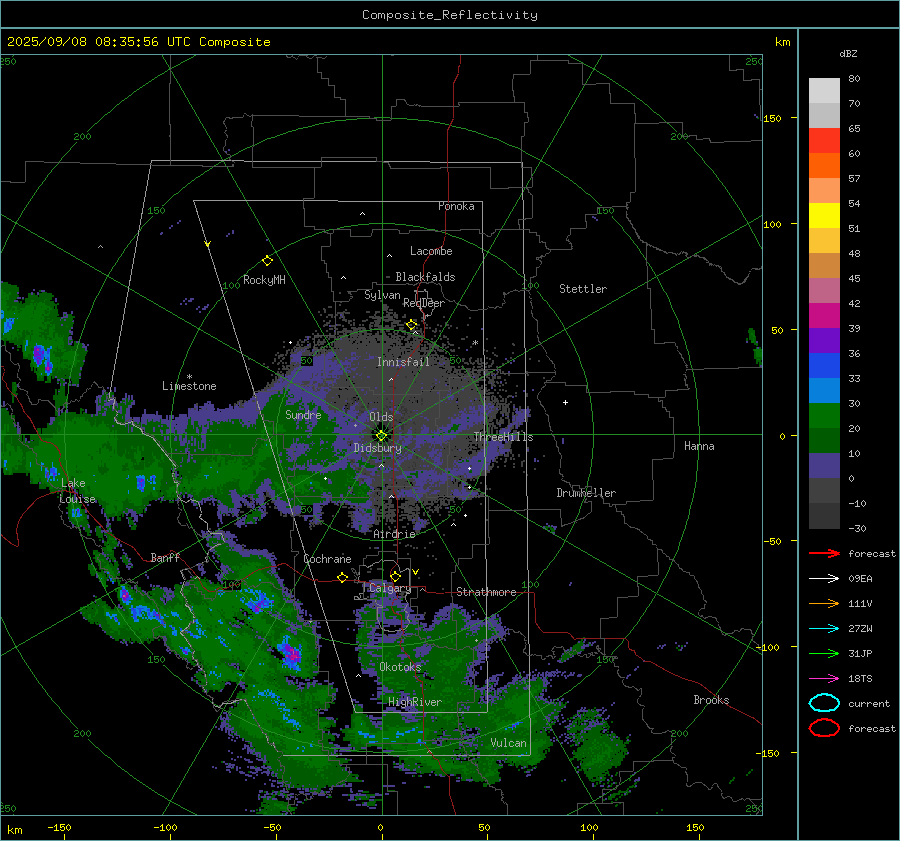Click the Limestone label

189,386
